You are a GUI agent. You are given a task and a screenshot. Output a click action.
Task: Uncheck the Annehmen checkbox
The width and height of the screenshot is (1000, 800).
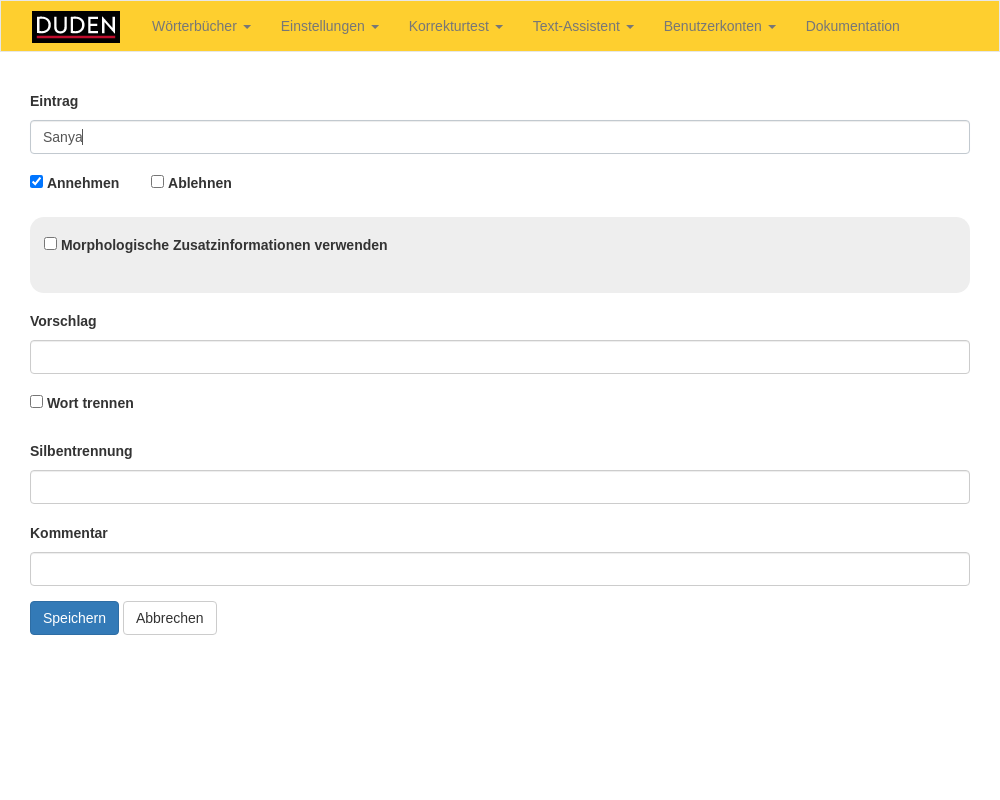click(37, 182)
